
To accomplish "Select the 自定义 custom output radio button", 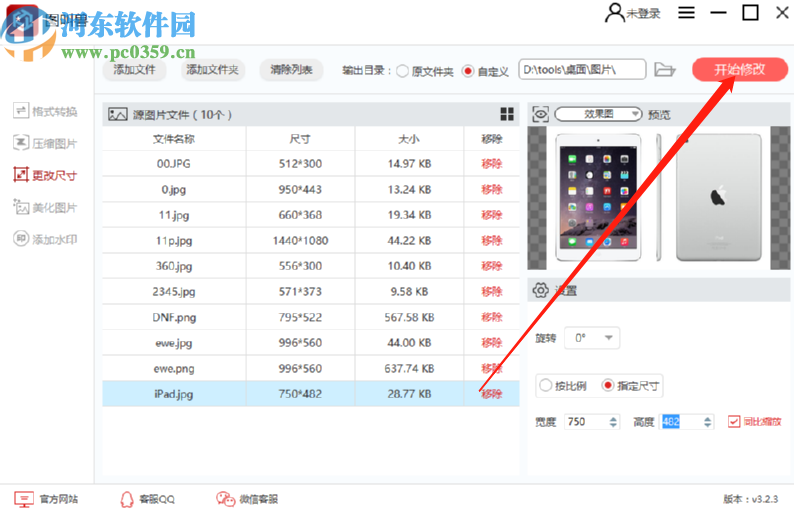I will [468, 71].
